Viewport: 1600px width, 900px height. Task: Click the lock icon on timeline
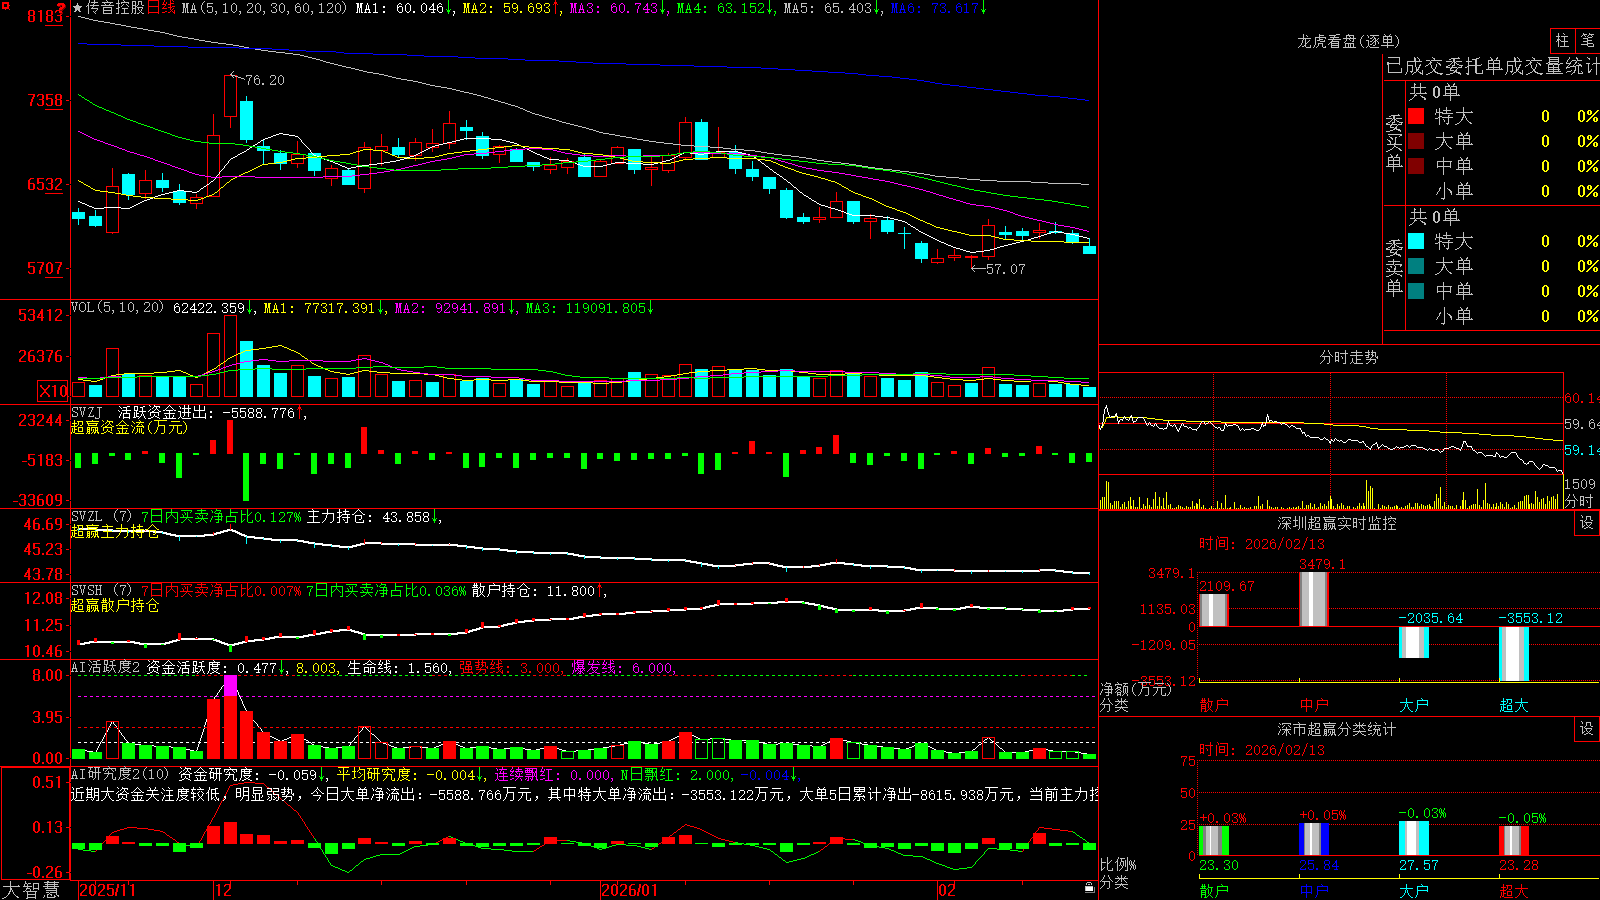[1090, 888]
